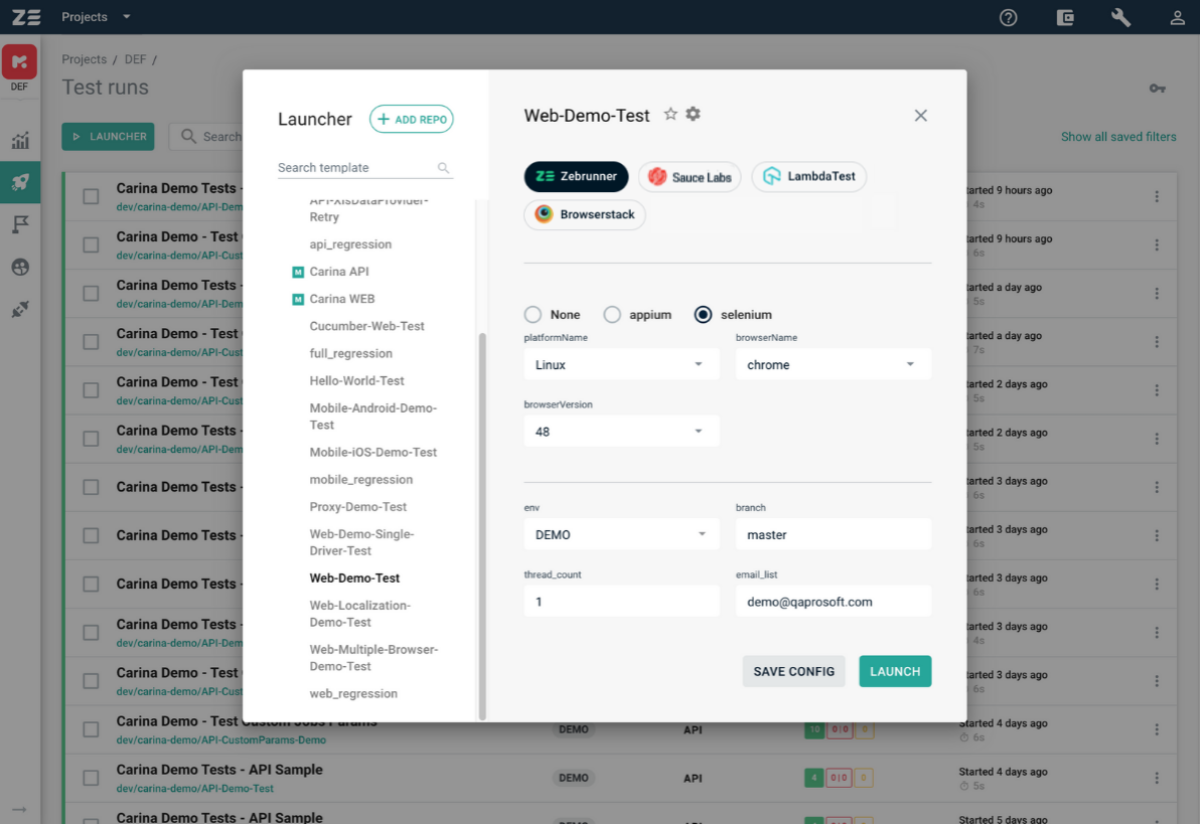Open the rocket test runs sidebar icon
Screen dimensions: 1200x824
pyautogui.click(x=20, y=182)
